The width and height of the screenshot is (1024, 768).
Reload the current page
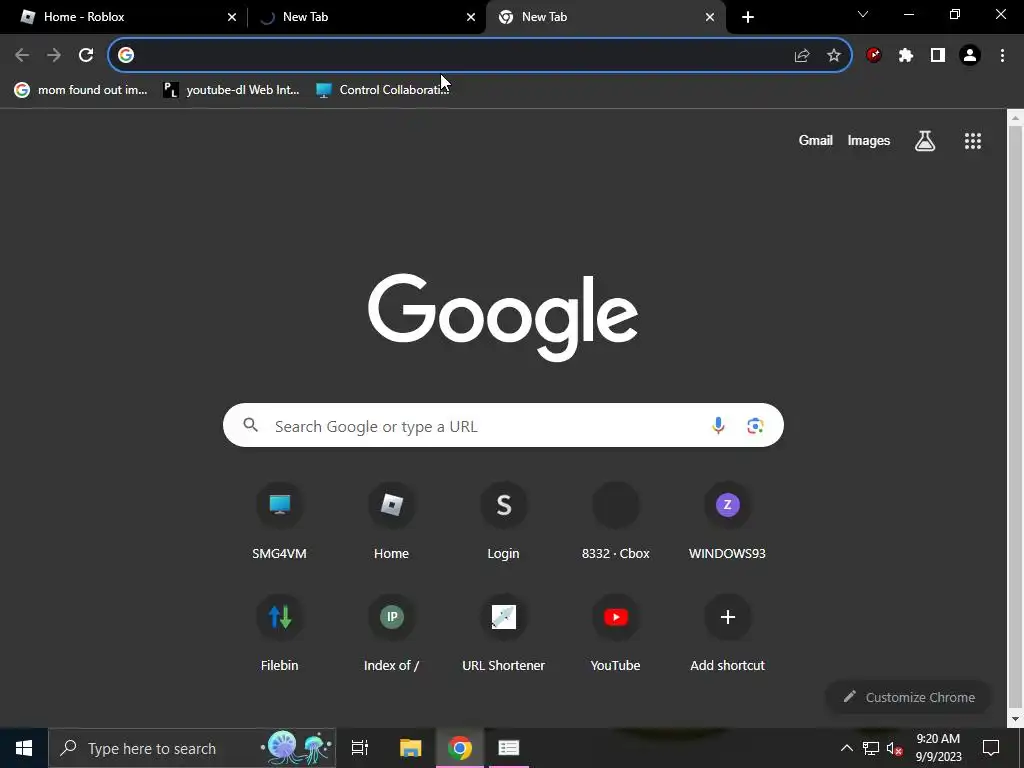pos(86,56)
